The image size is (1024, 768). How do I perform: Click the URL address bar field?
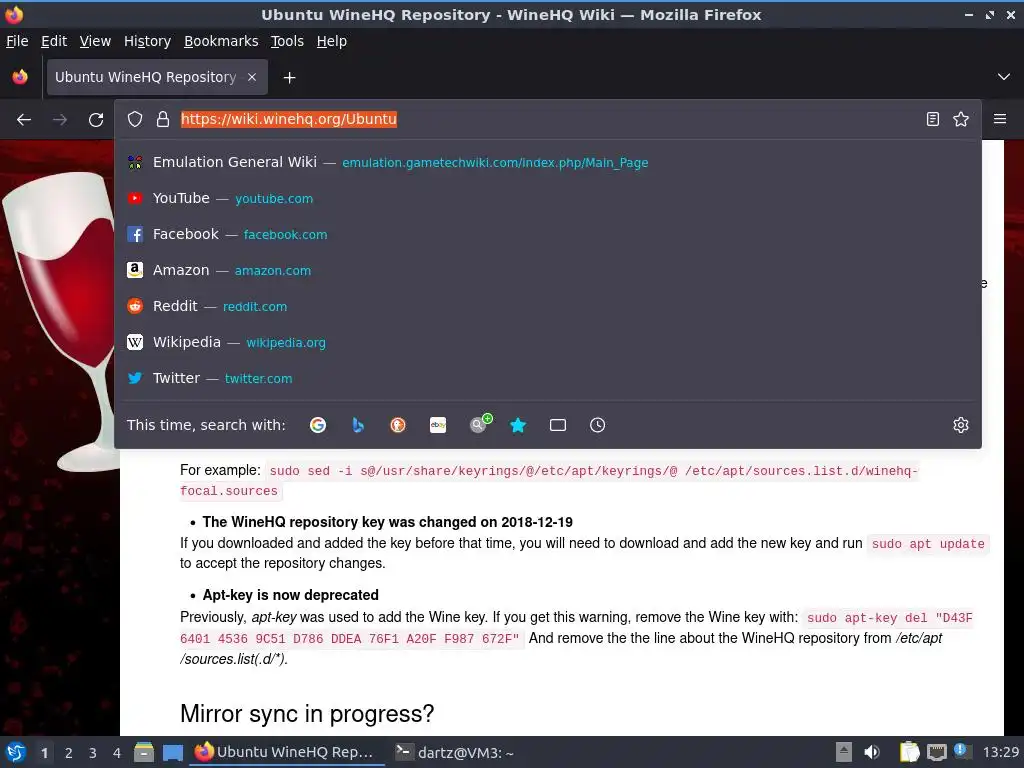click(546, 119)
